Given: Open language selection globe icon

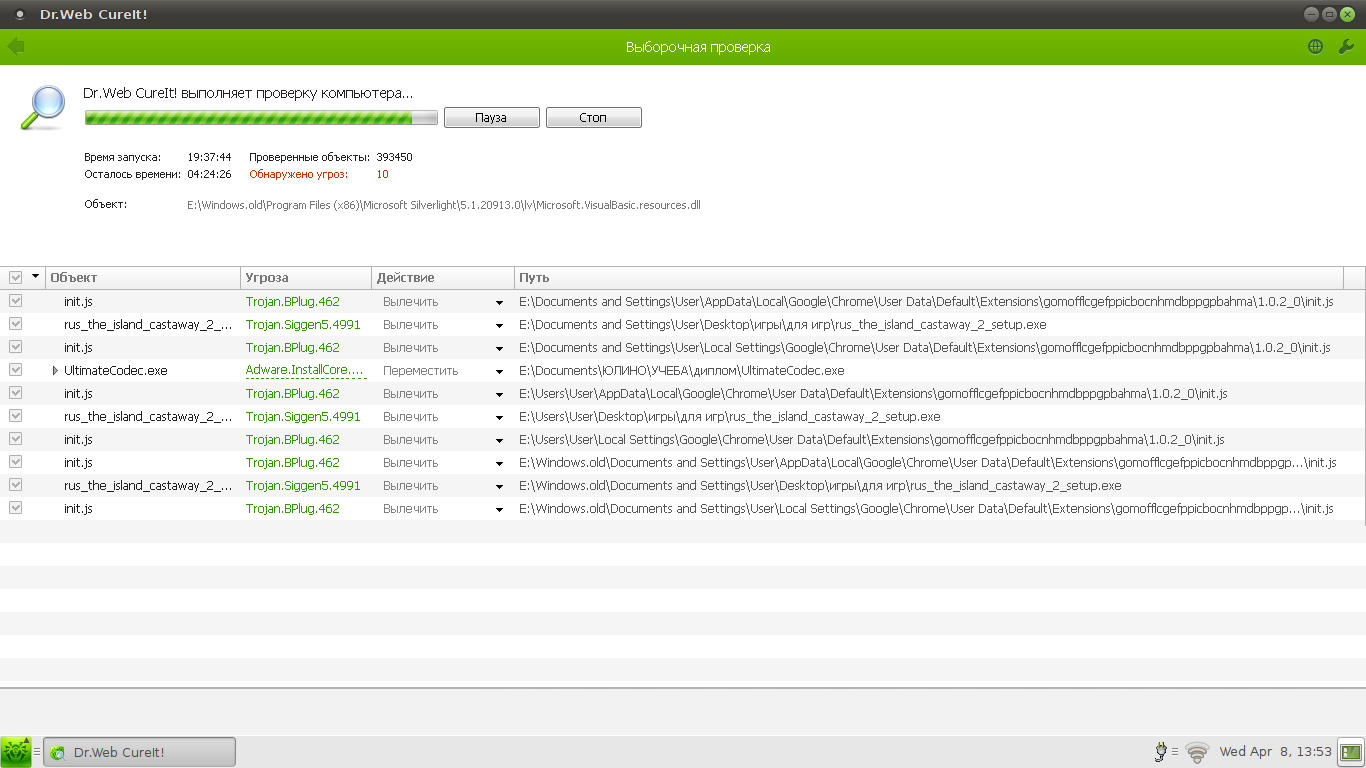Looking at the screenshot, I should (1315, 47).
